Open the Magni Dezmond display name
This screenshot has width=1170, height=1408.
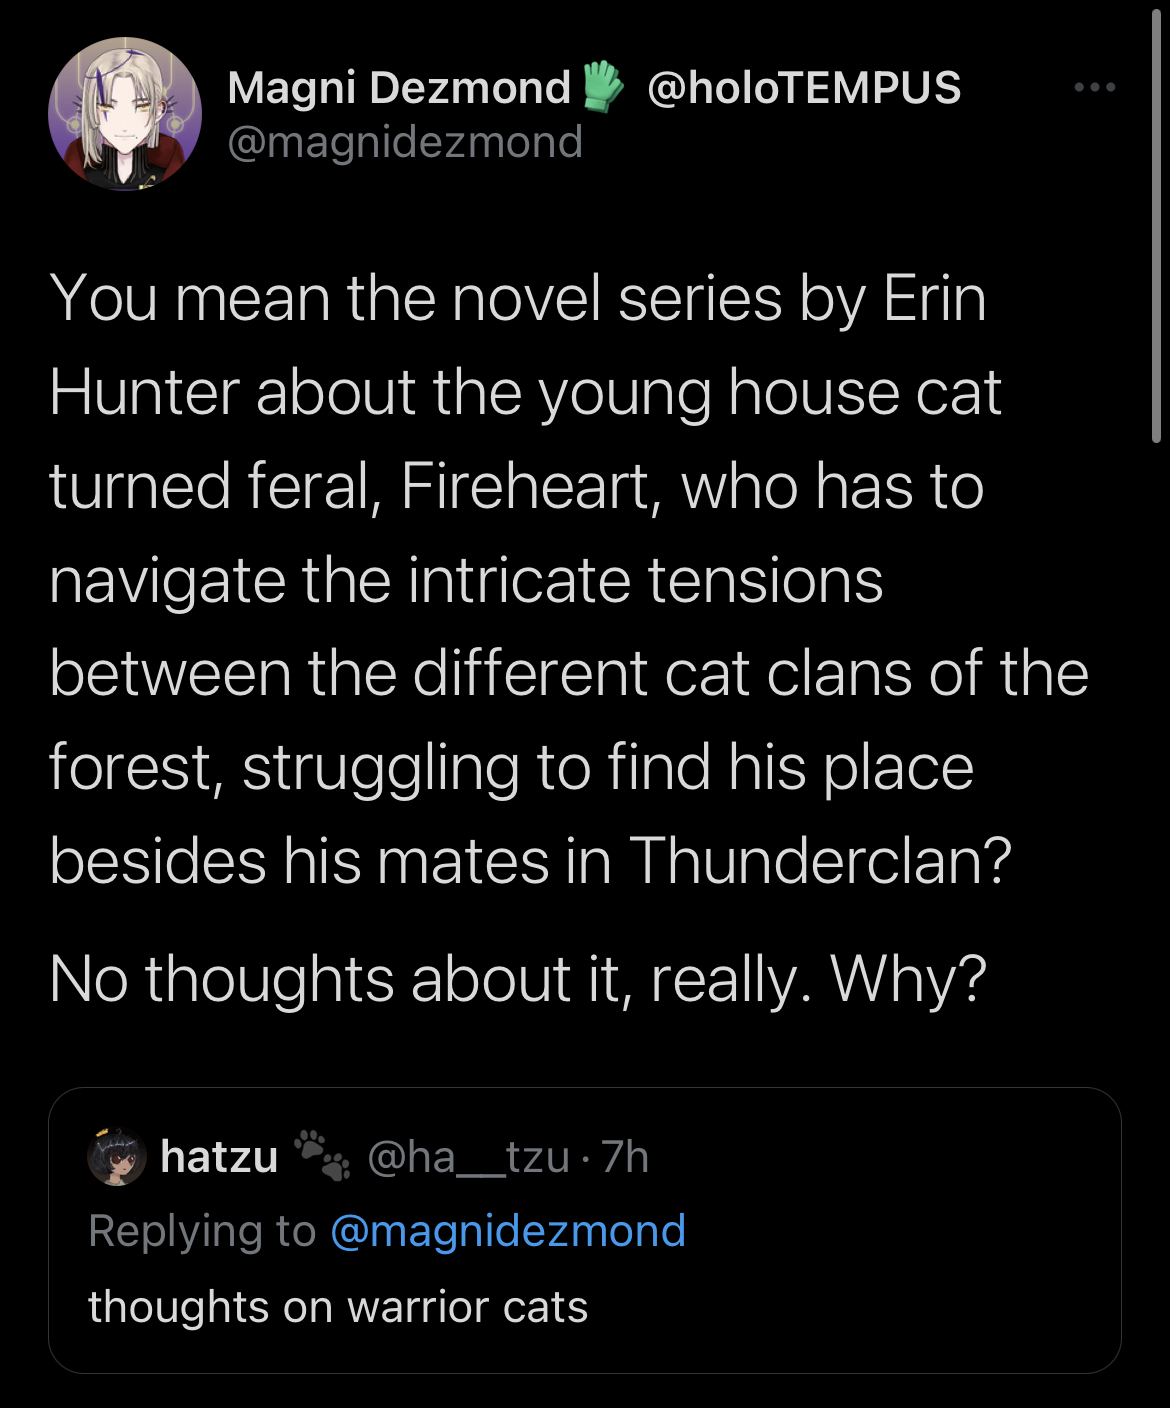[x=398, y=88]
